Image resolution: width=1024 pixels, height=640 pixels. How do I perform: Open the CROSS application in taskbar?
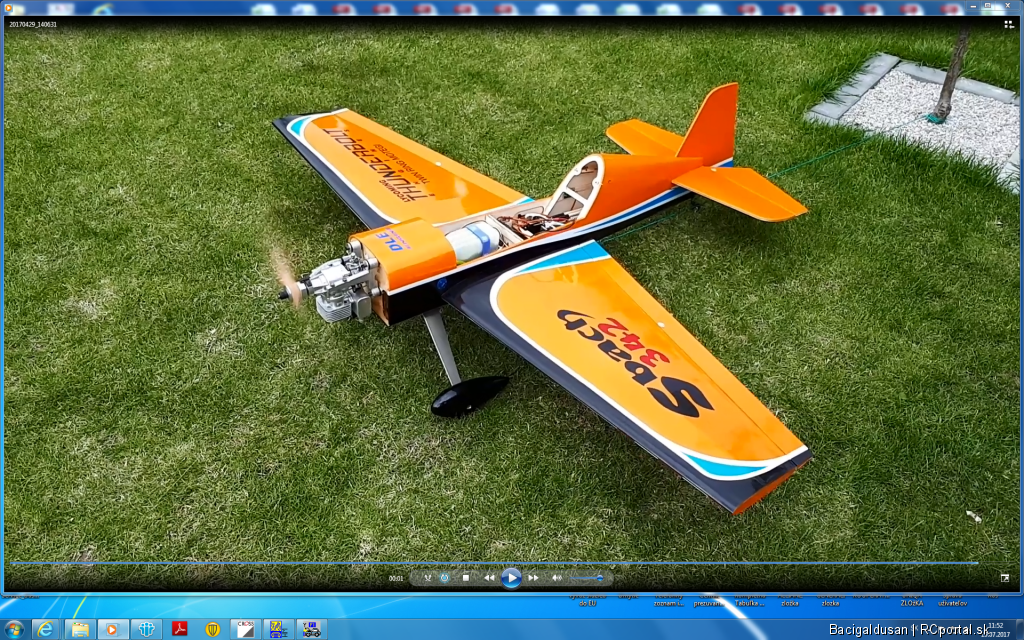coord(246,629)
